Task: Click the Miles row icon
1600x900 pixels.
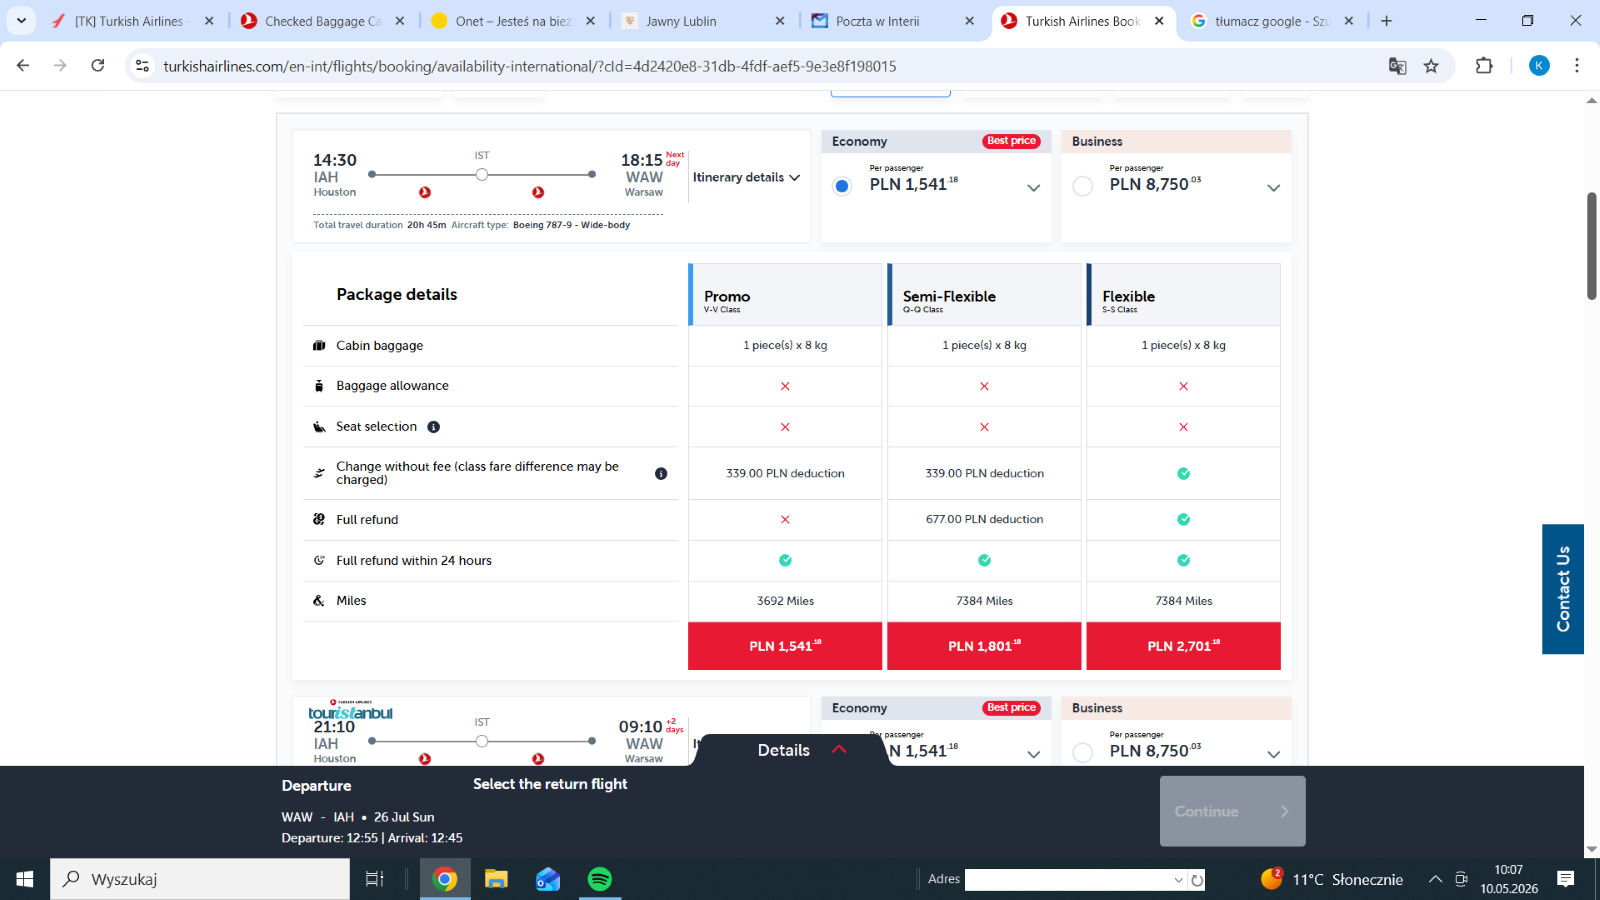Action: (319, 601)
